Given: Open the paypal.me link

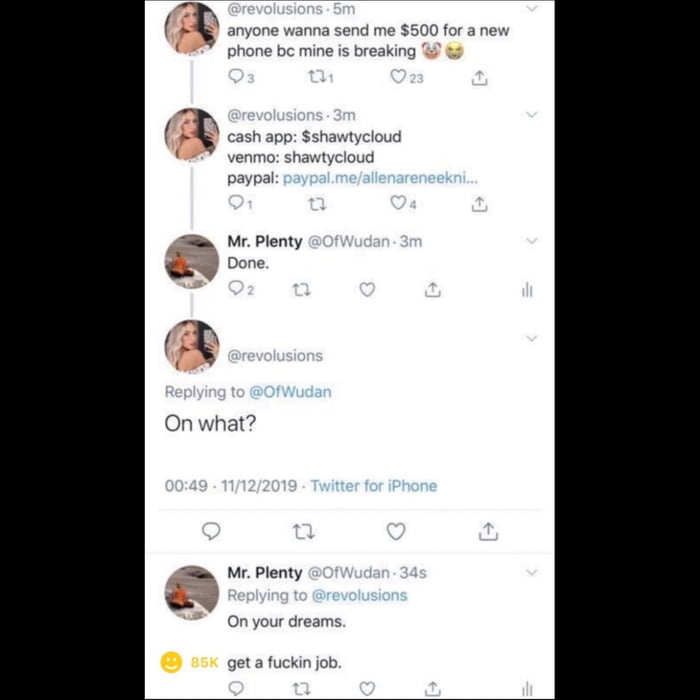Looking at the screenshot, I should click(380, 178).
